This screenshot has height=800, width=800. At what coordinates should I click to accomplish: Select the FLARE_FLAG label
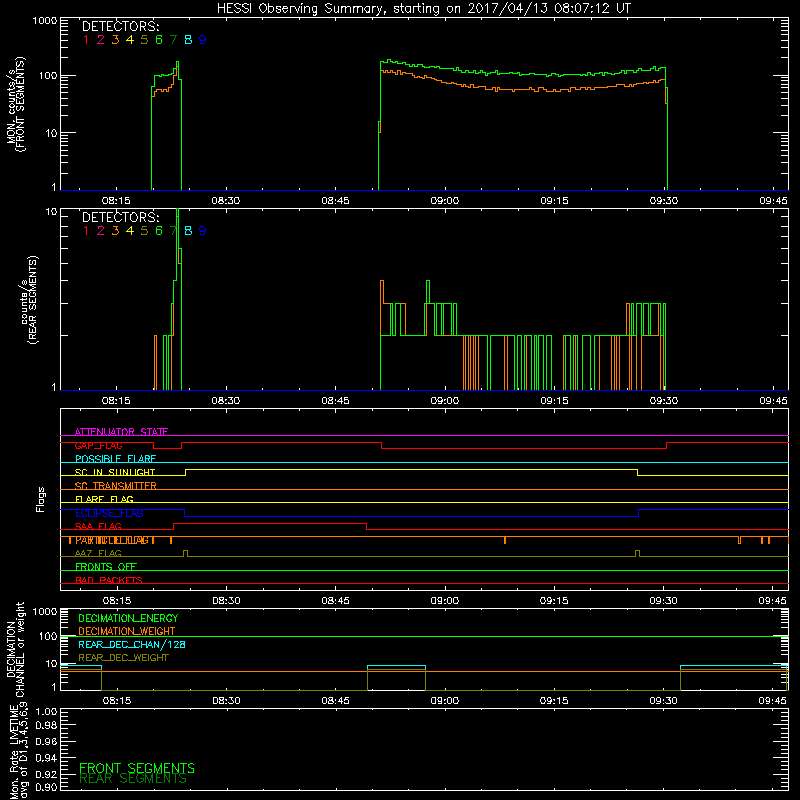[104, 499]
